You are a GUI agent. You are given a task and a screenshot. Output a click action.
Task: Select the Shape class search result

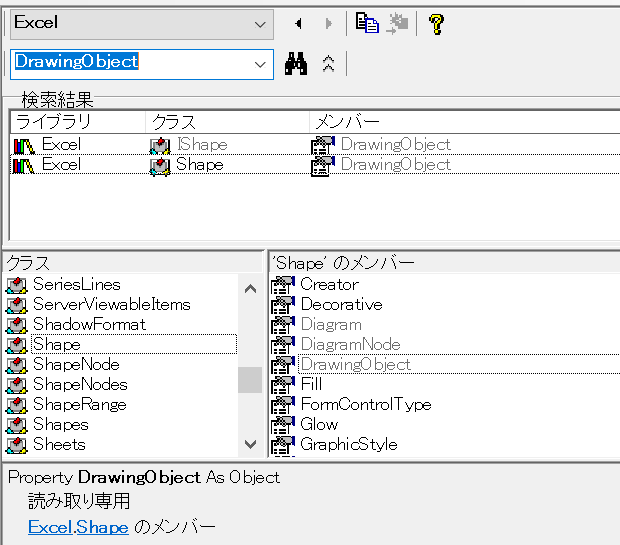pyautogui.click(x=200, y=165)
